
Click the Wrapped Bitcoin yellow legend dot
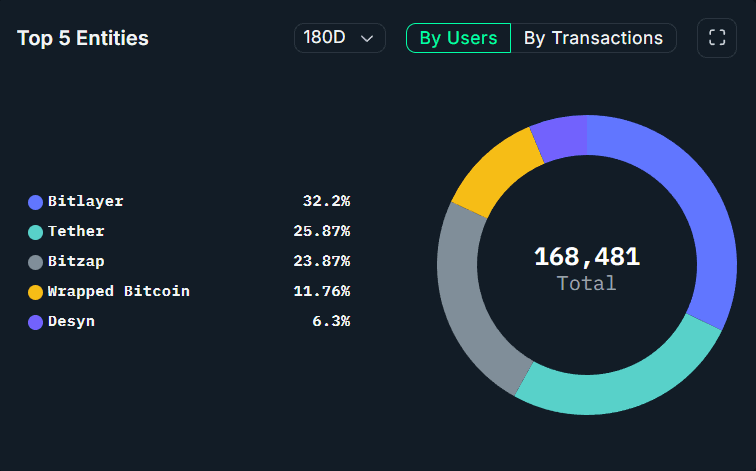pos(36,292)
